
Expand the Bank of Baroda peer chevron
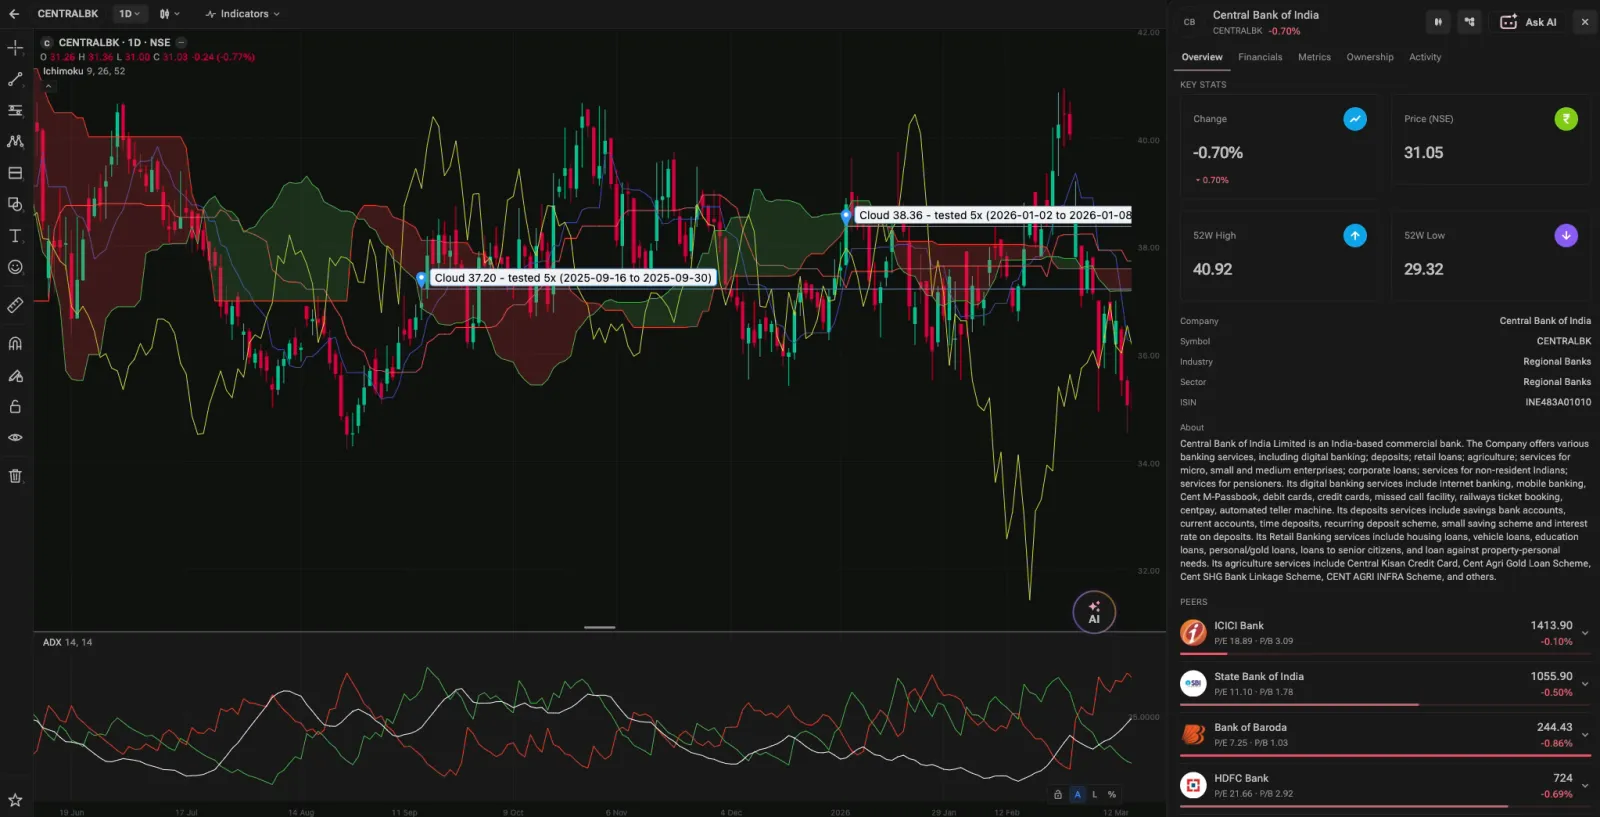click(1585, 735)
